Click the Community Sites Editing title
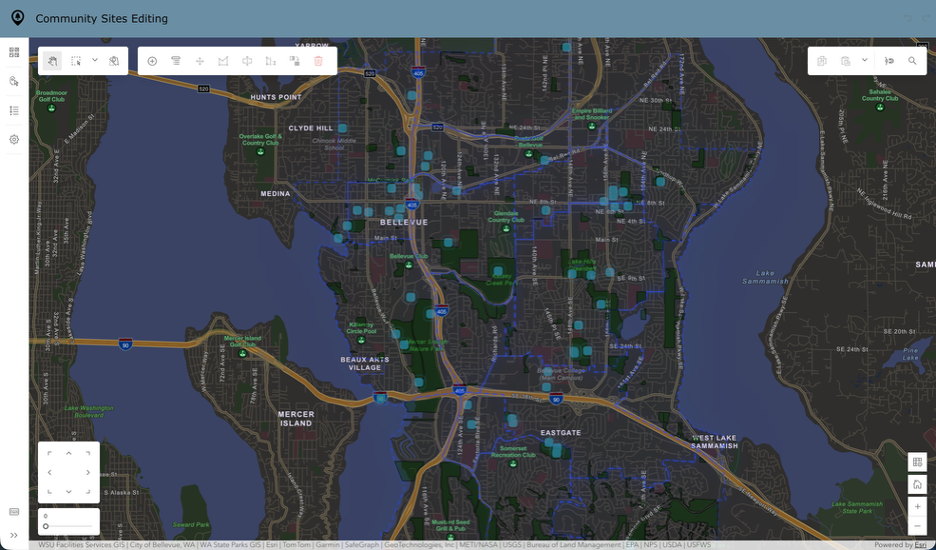The height and width of the screenshot is (550, 936). 101,19
